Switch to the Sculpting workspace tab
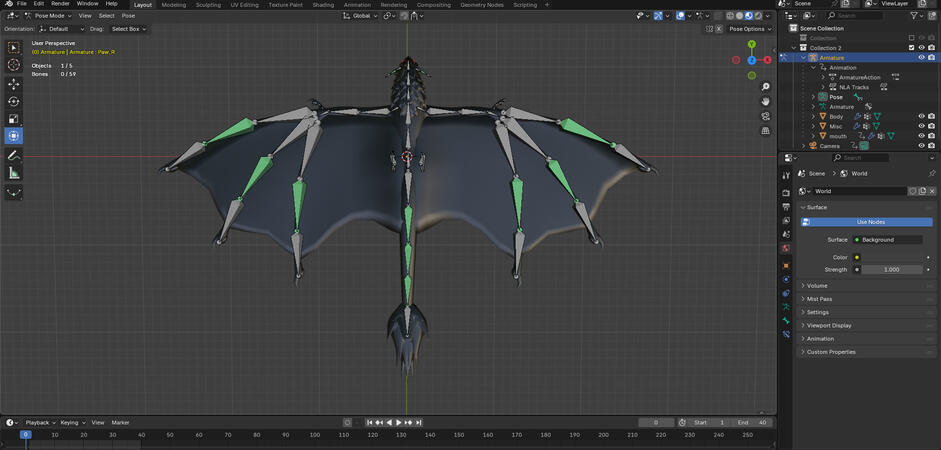Viewport: 941px width, 450px height. [208, 5]
